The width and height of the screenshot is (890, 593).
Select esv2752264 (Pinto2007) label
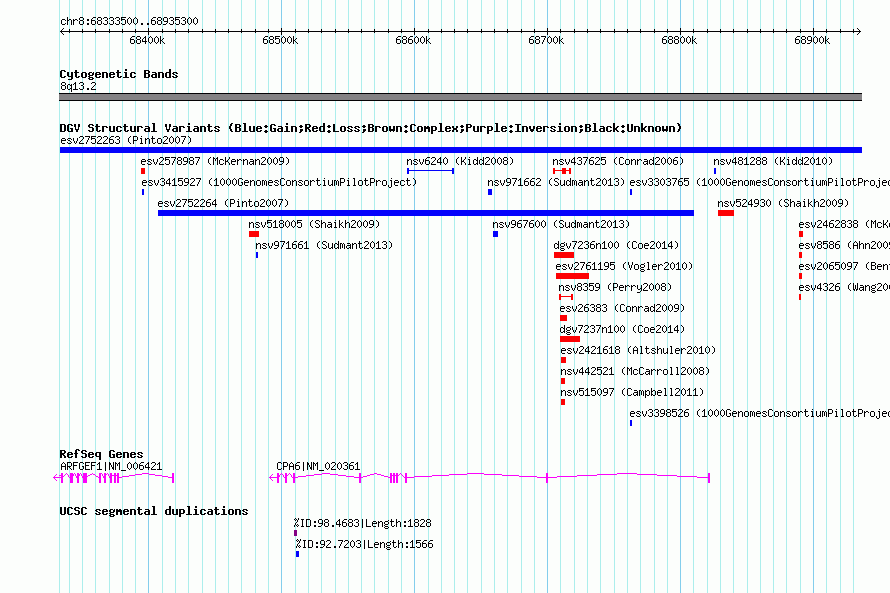223,203
